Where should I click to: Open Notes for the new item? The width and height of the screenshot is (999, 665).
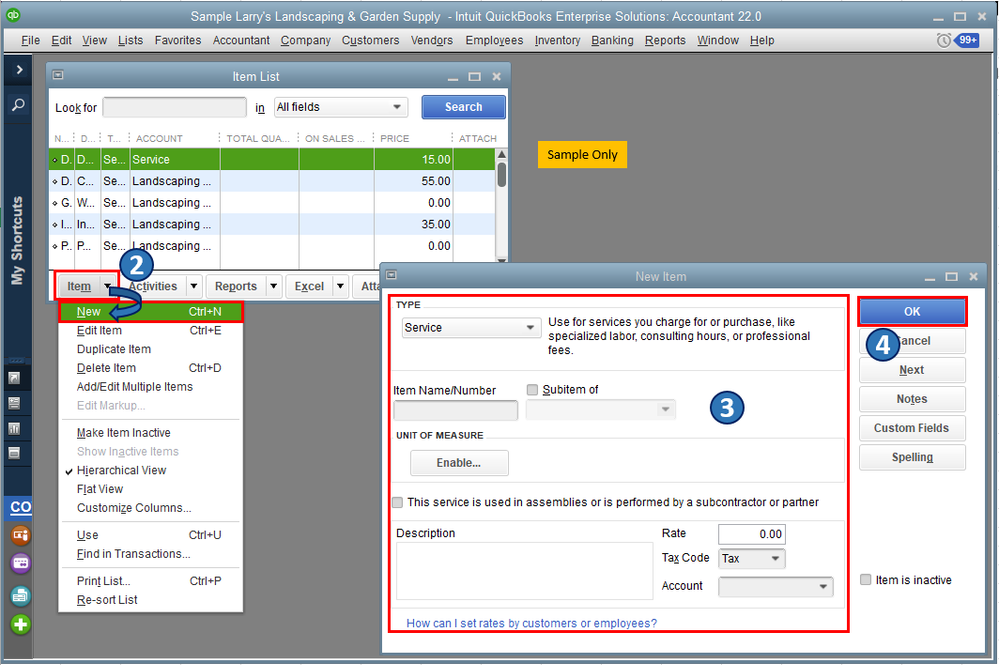pyautogui.click(x=912, y=399)
